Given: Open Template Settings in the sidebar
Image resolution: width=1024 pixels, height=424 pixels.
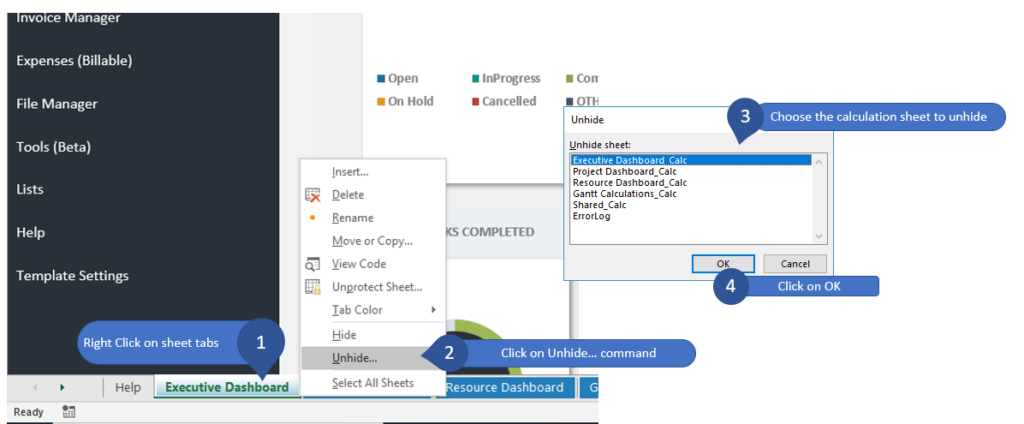Looking at the screenshot, I should pyautogui.click(x=72, y=276).
